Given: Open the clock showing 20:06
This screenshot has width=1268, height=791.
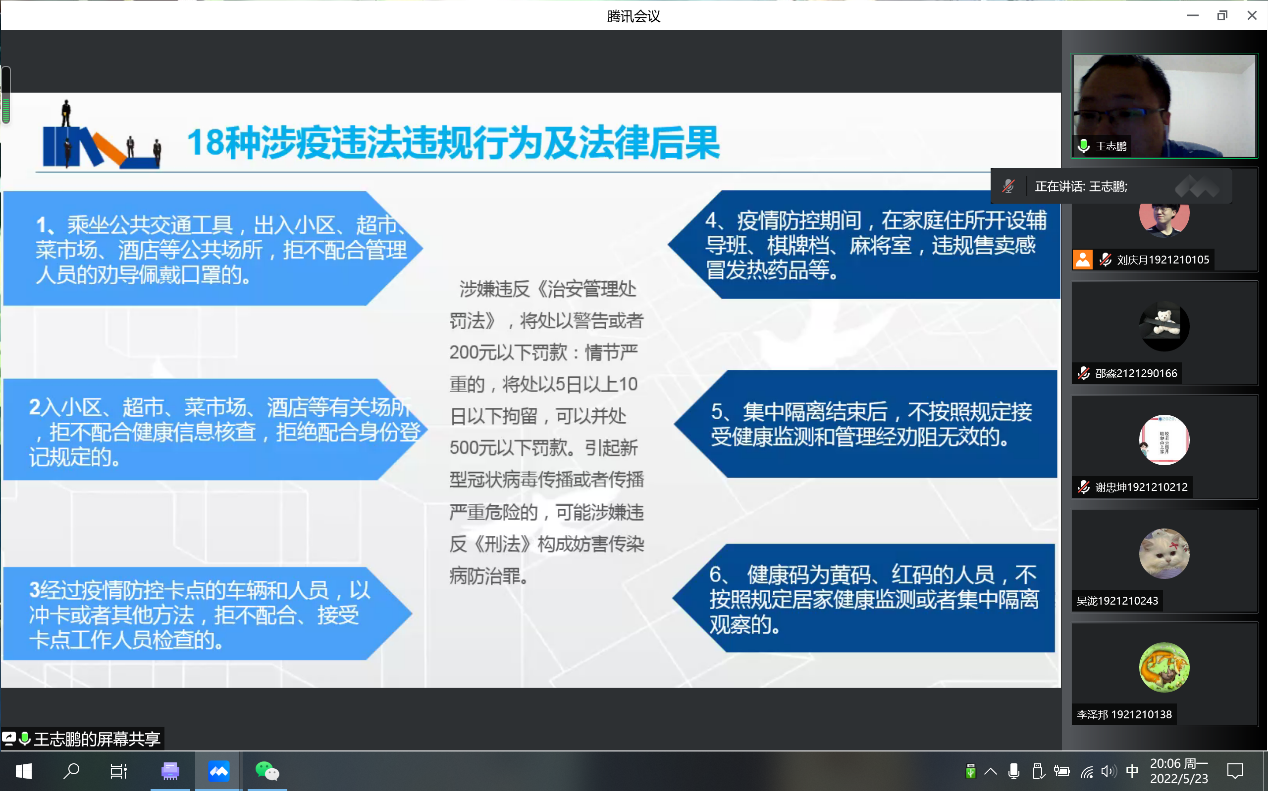Looking at the screenshot, I should coord(1179,771).
